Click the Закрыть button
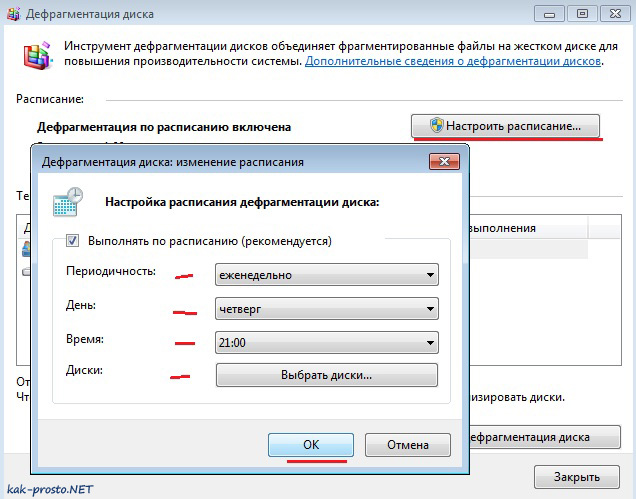Image resolution: width=636 pixels, height=499 pixels. (577, 477)
